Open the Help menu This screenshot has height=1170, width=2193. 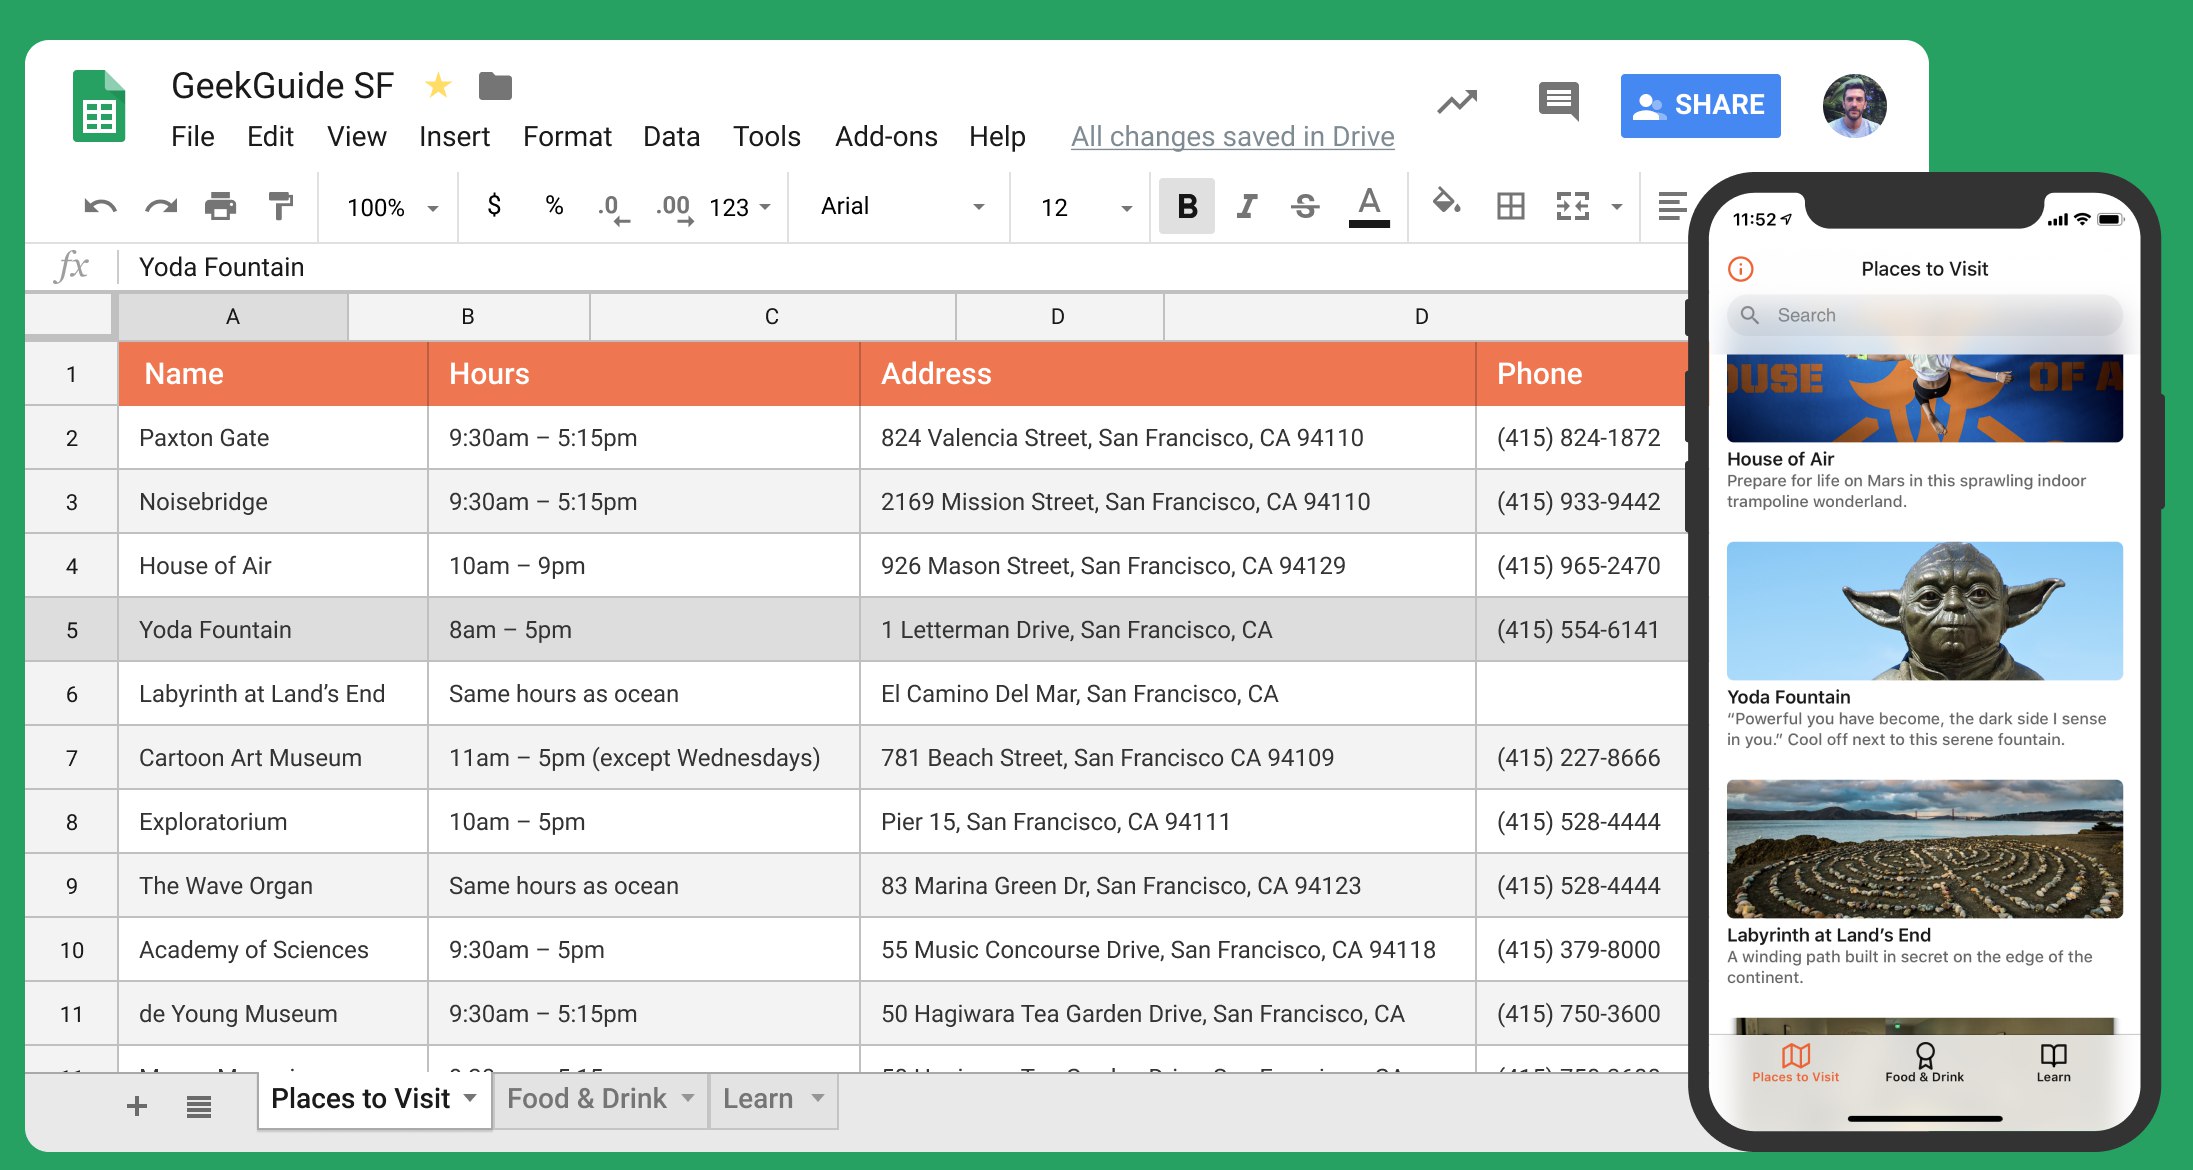(997, 136)
